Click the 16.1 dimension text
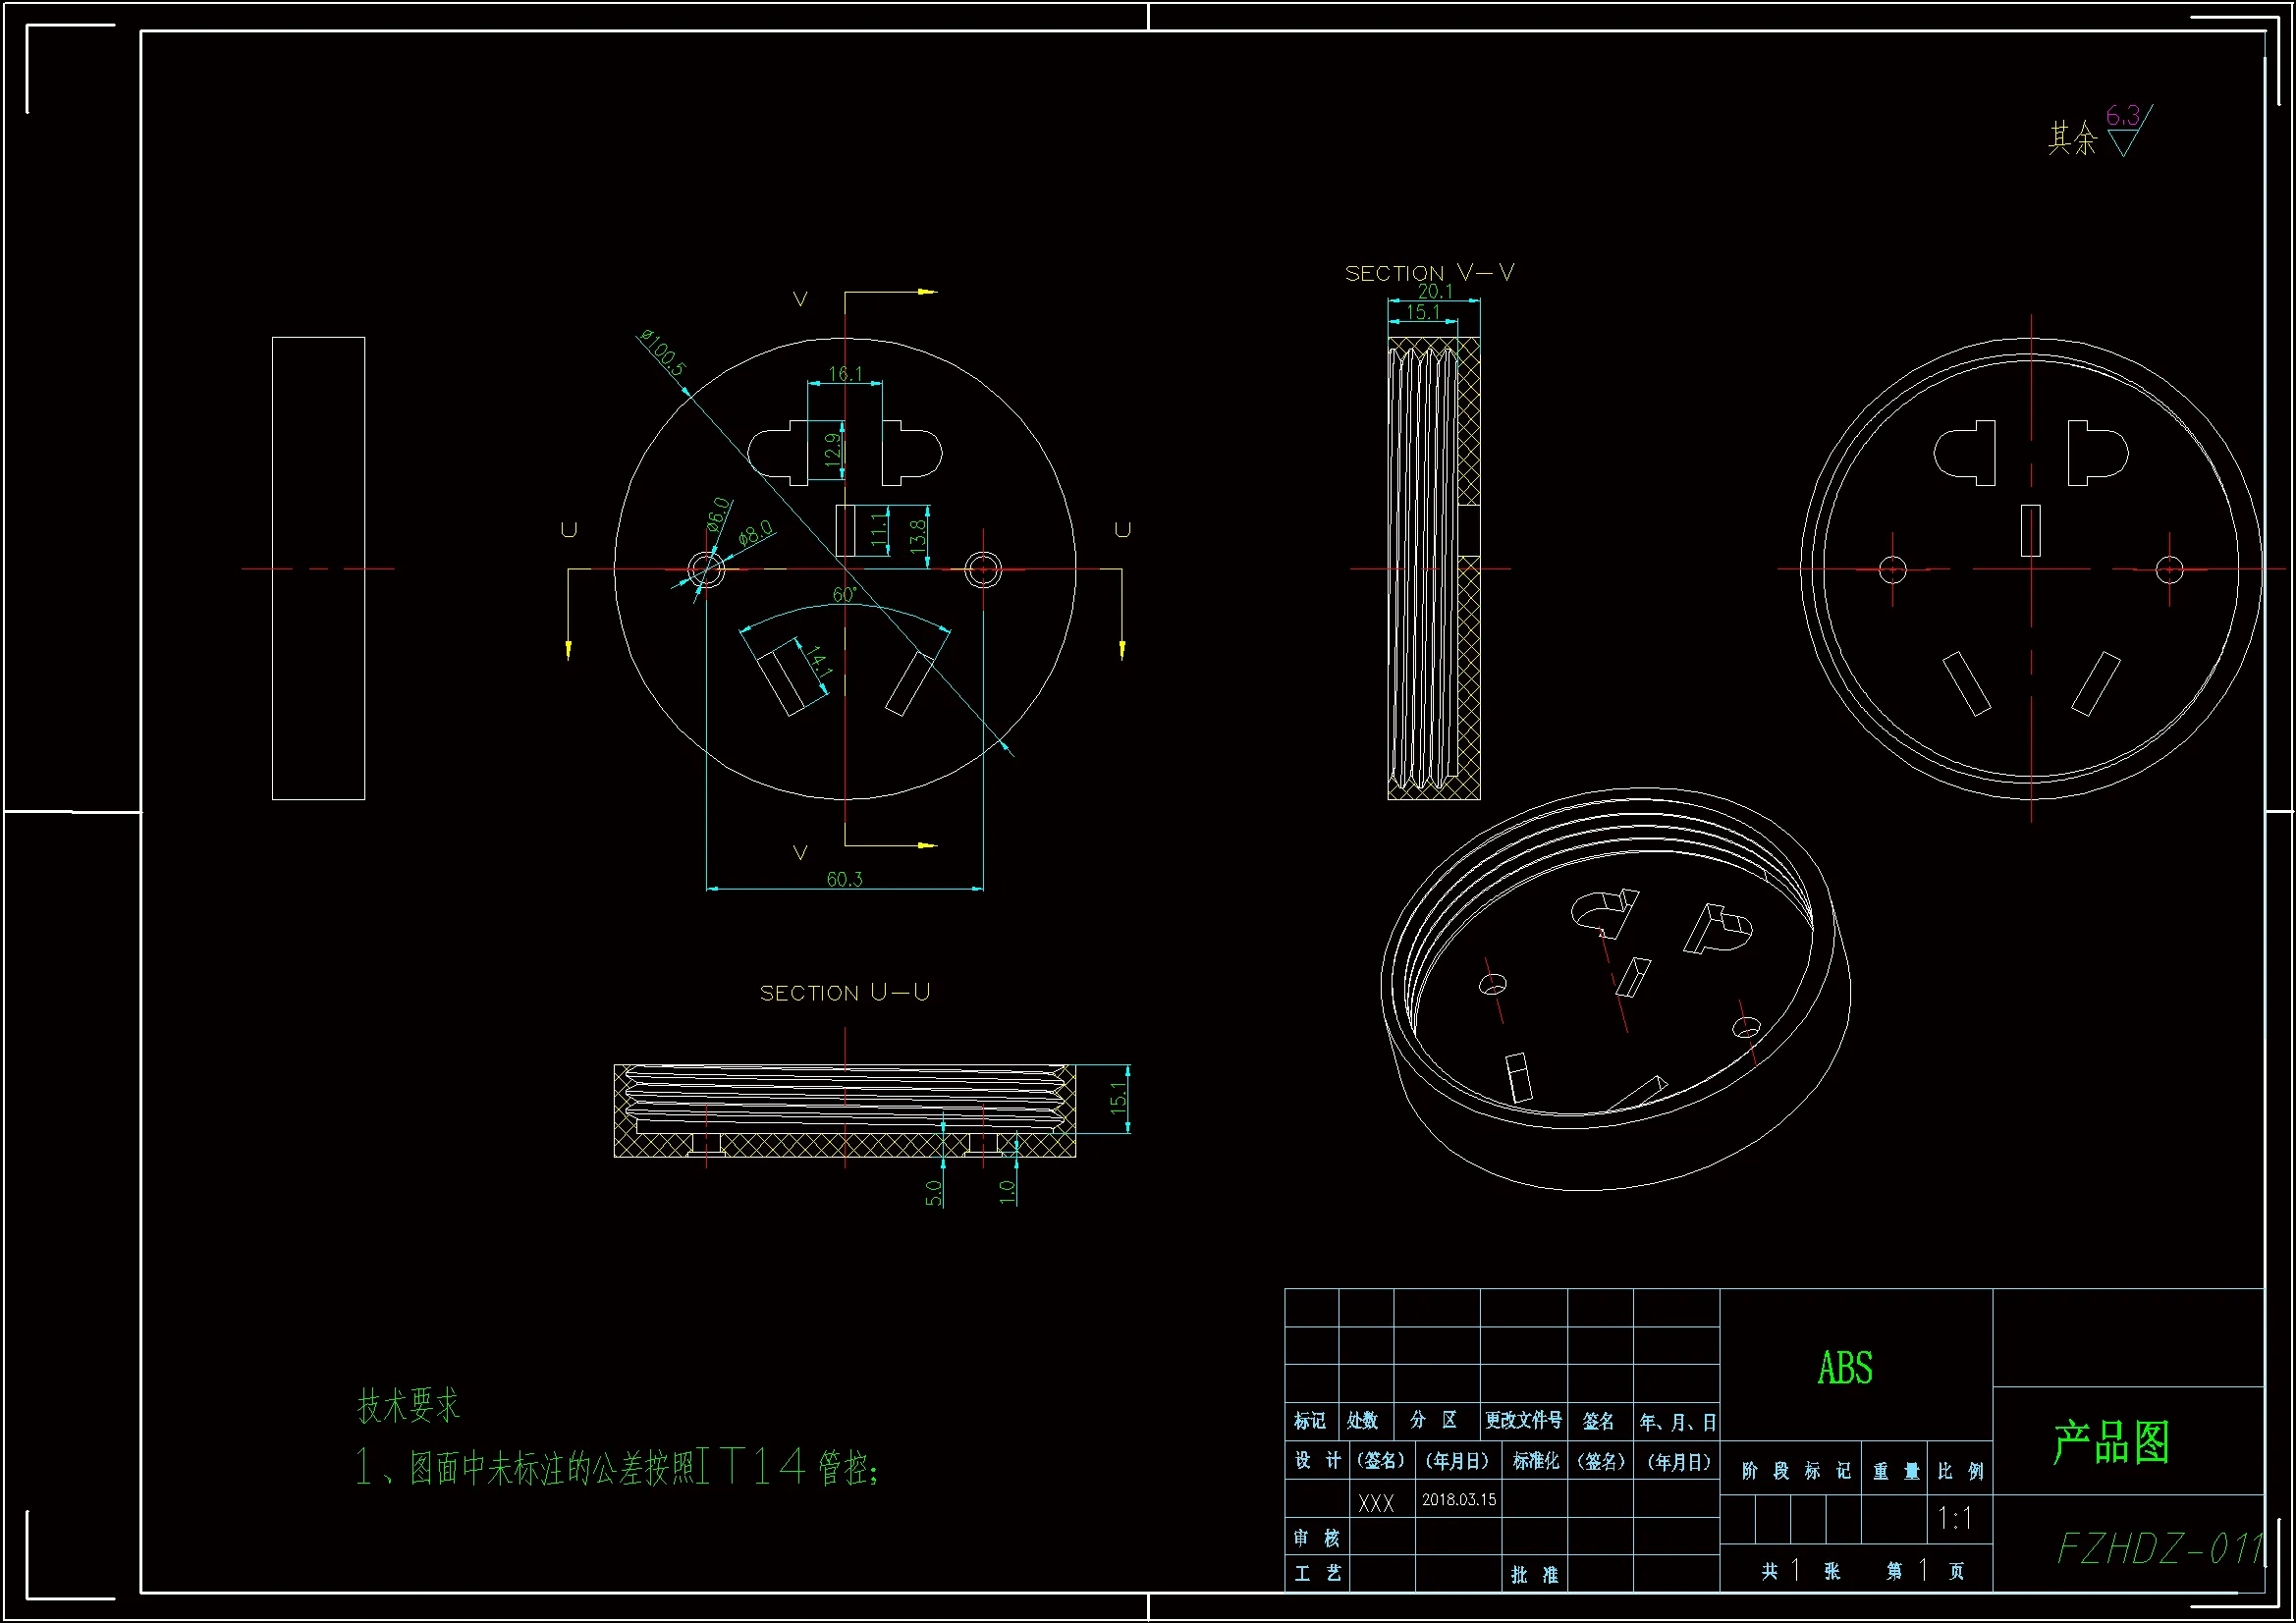 (x=844, y=373)
